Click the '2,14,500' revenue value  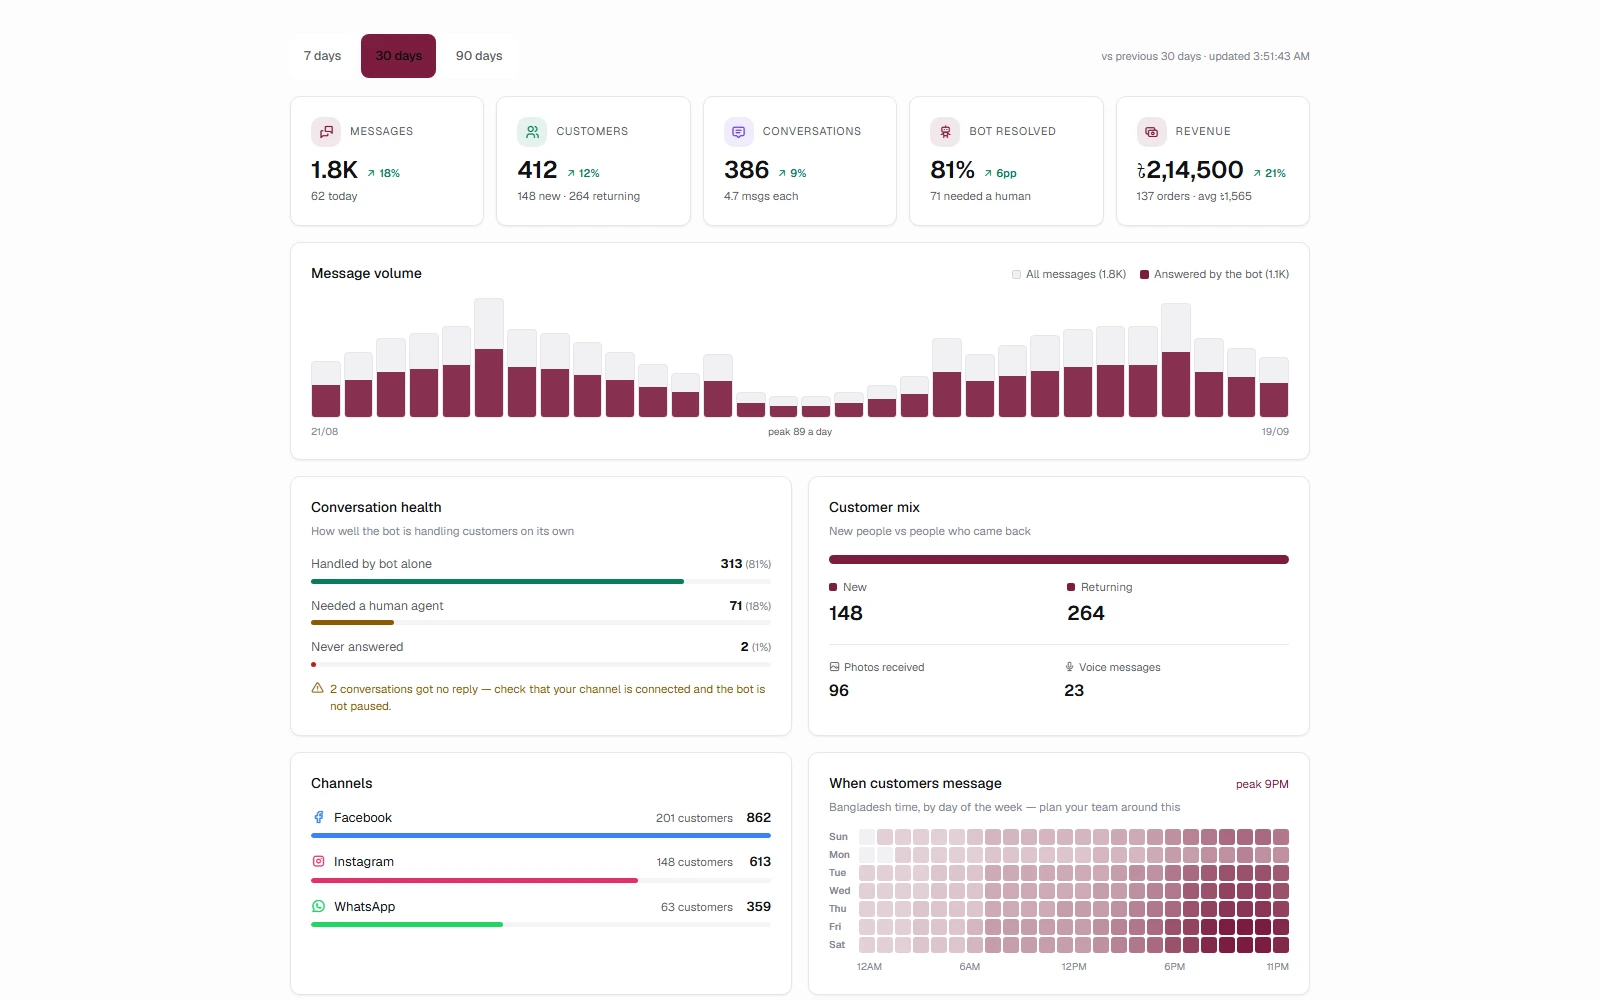click(x=1190, y=170)
